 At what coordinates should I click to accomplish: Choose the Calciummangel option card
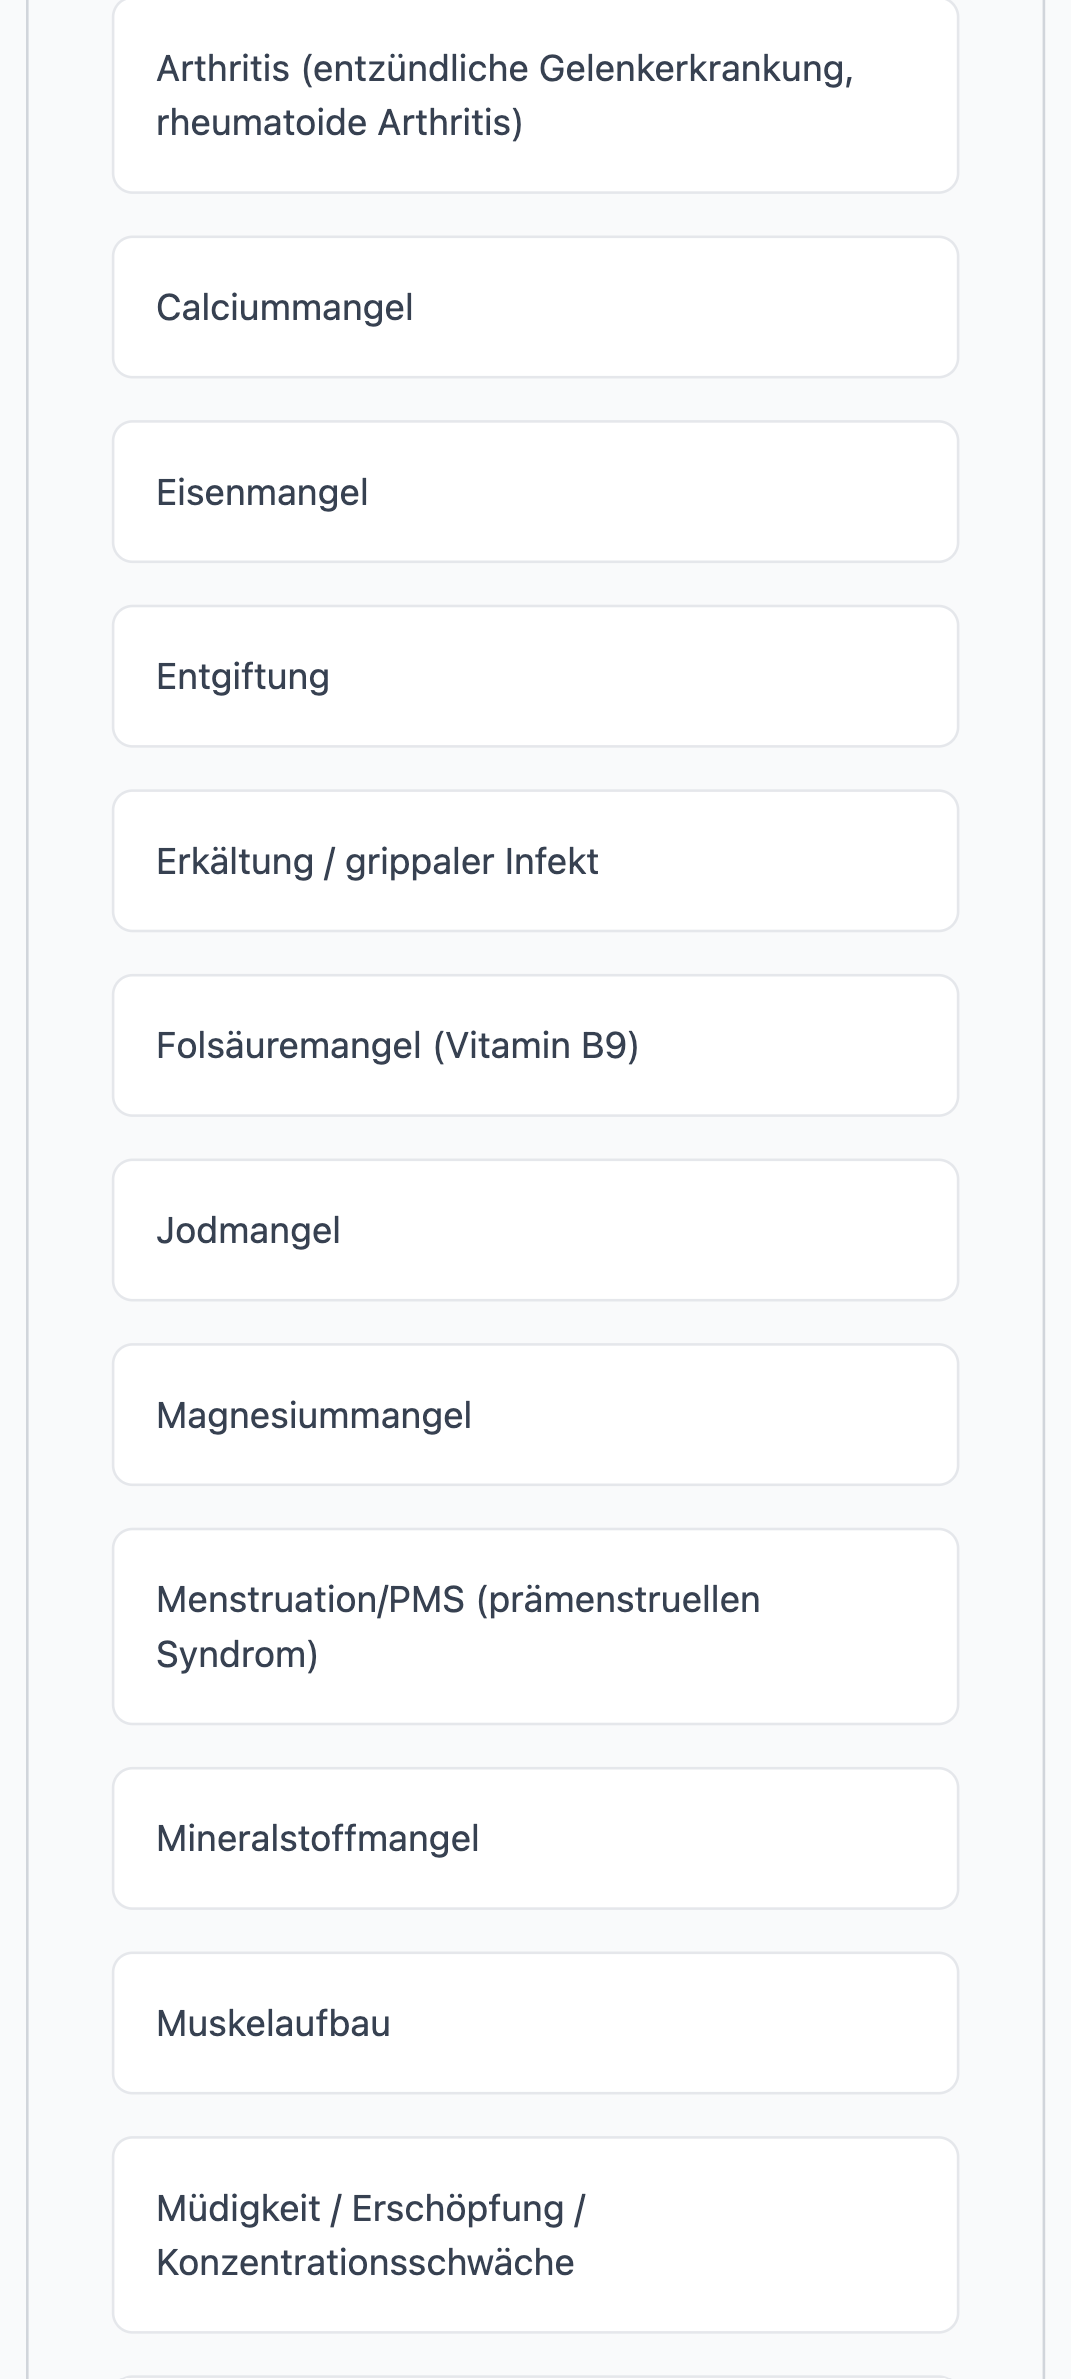(535, 307)
